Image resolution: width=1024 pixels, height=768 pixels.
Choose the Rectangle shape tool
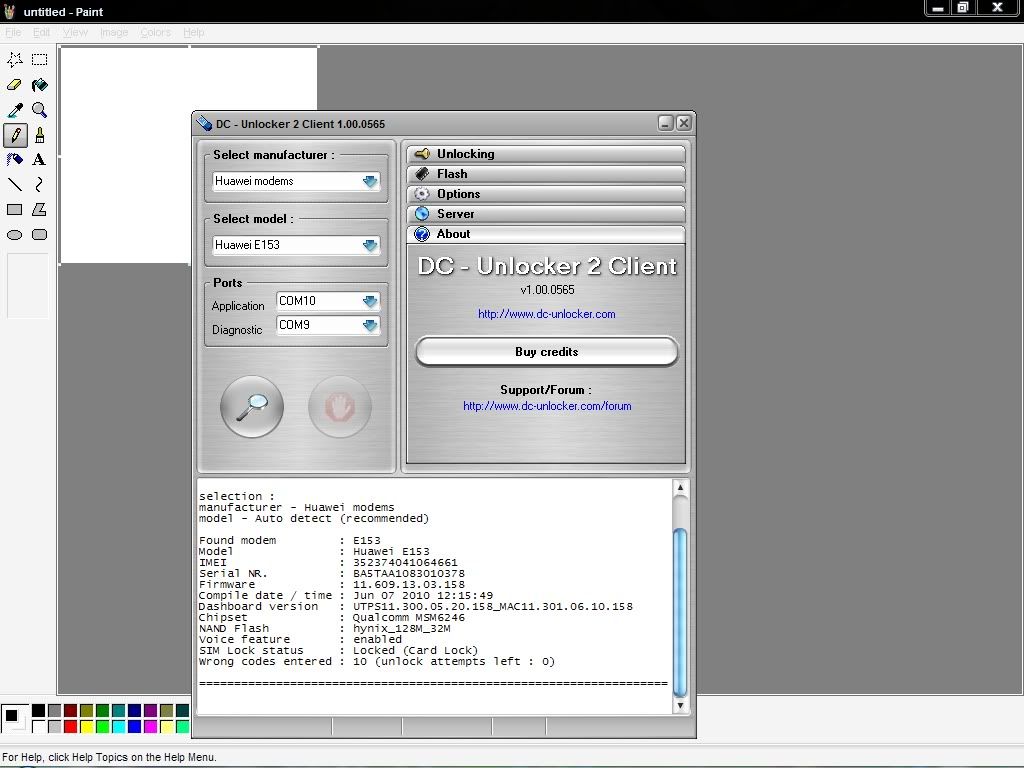pos(15,210)
